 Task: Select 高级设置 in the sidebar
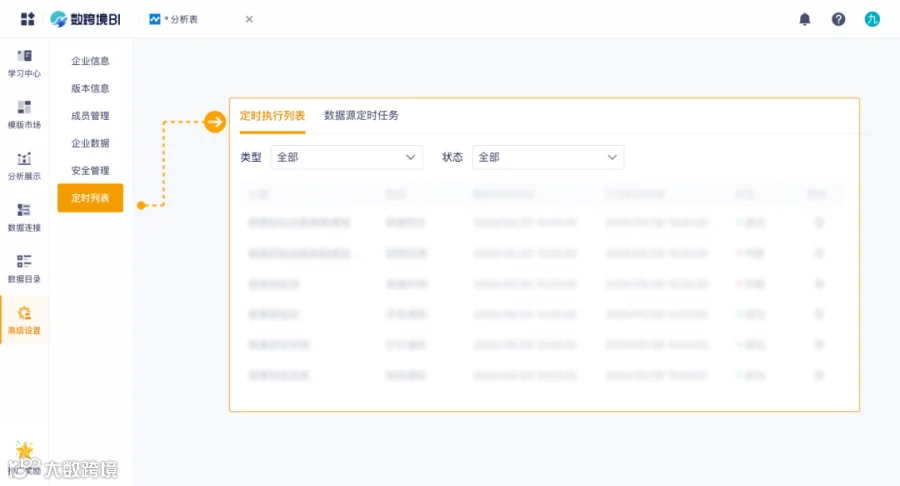[x=24, y=321]
